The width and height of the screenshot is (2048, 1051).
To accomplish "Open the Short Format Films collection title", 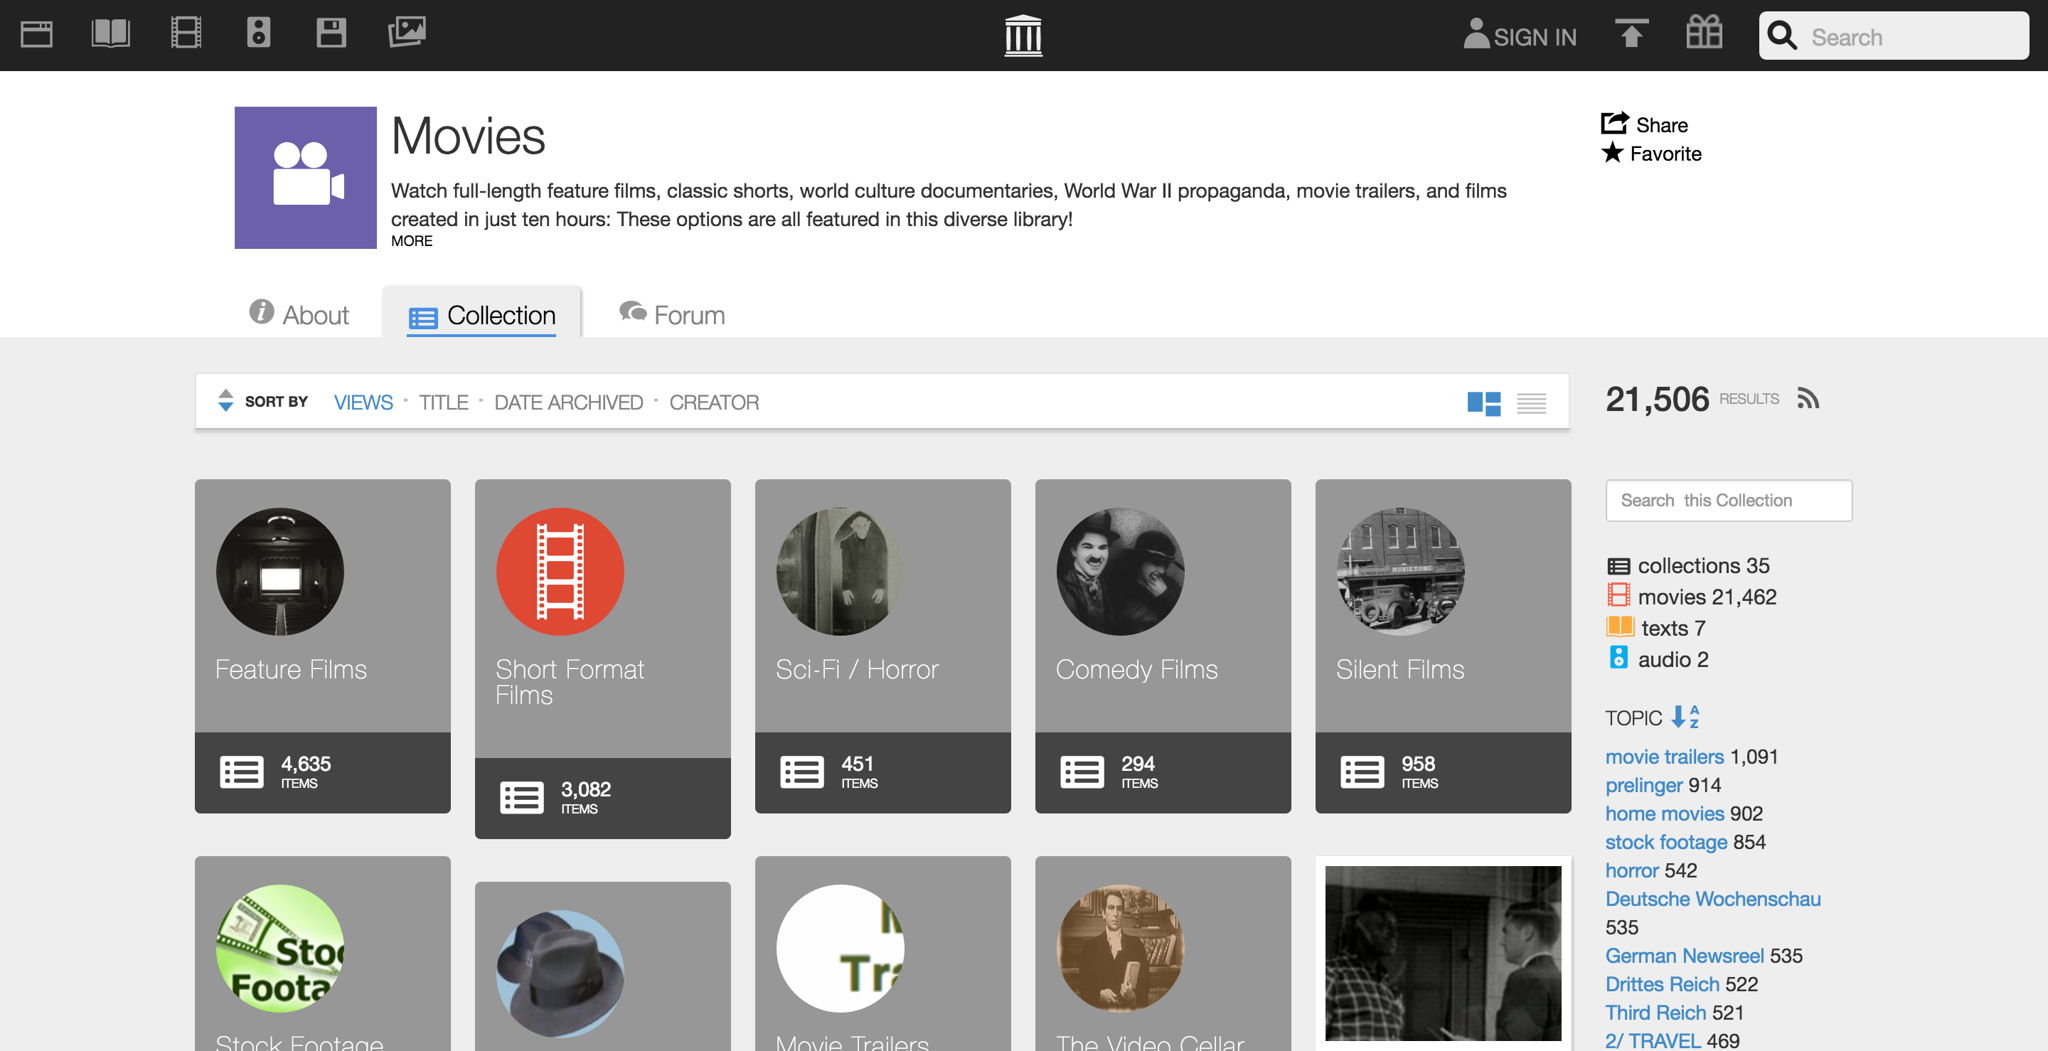I will pyautogui.click(x=570, y=682).
